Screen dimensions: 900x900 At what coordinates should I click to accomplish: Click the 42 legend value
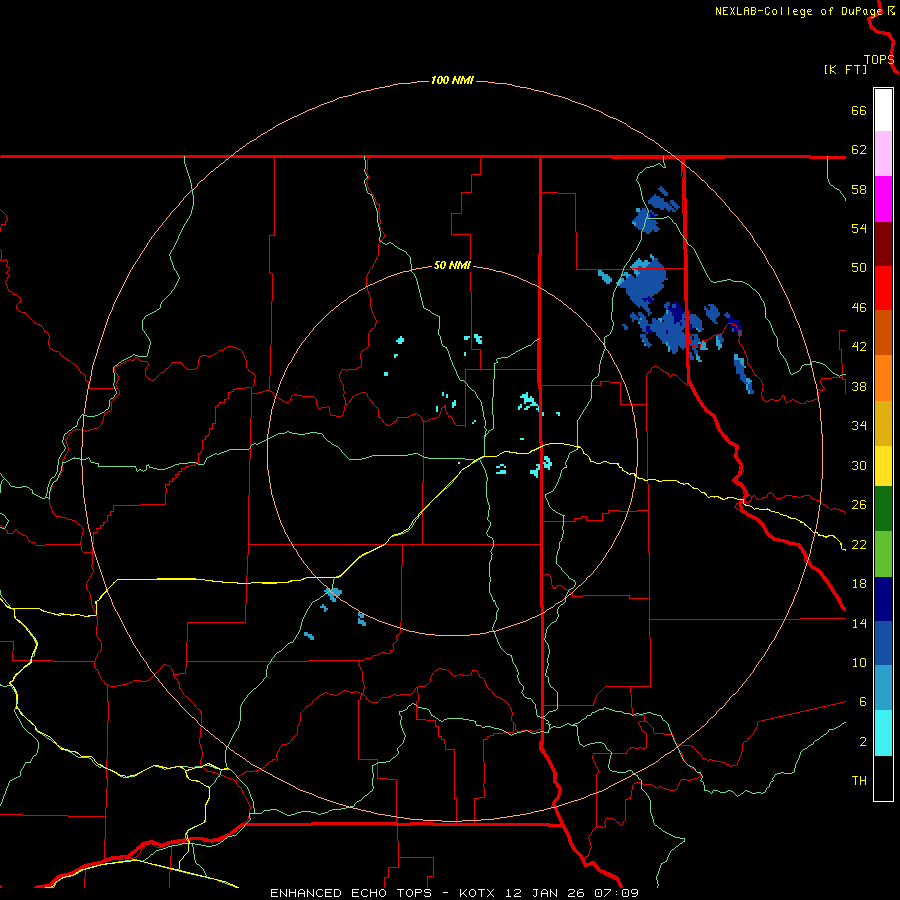click(859, 347)
